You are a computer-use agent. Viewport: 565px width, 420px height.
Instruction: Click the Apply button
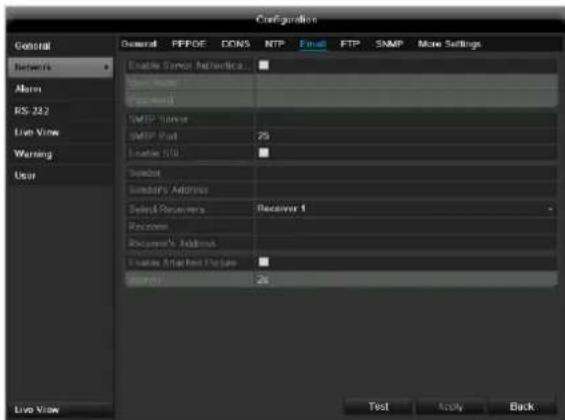coord(450,406)
